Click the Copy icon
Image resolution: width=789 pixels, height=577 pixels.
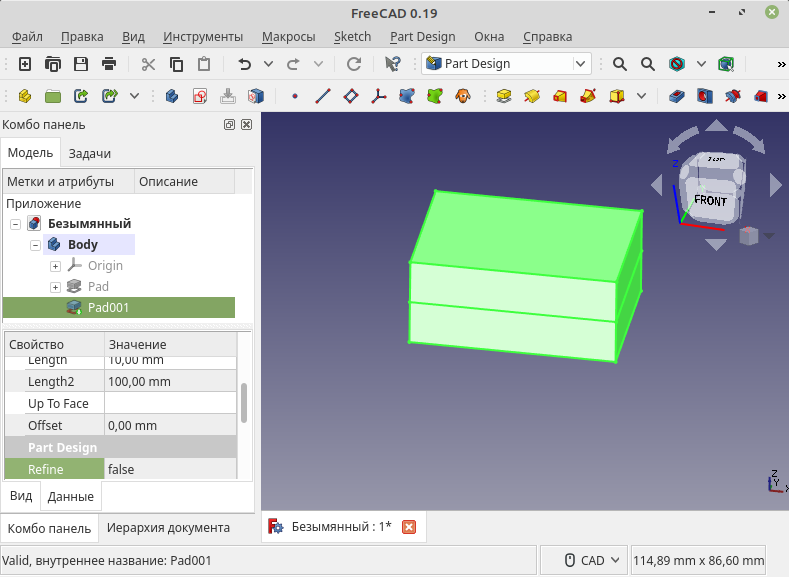pos(176,64)
